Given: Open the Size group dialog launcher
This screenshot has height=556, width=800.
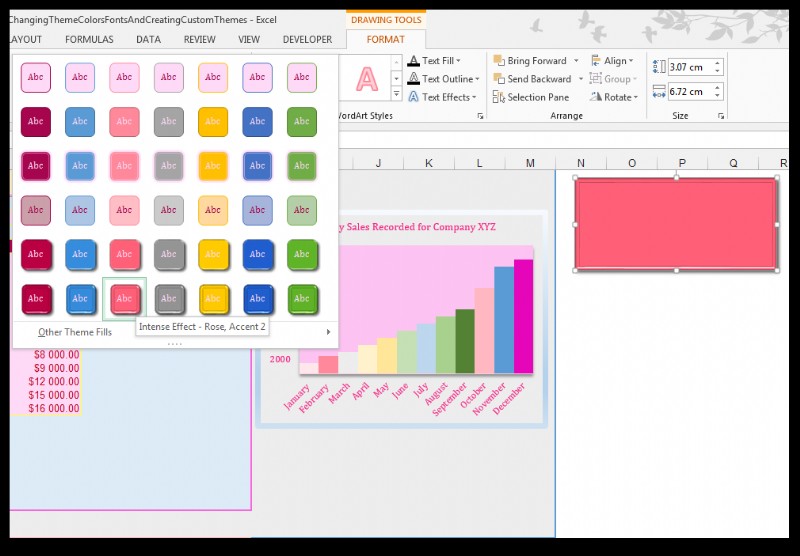Looking at the screenshot, I should (721, 116).
